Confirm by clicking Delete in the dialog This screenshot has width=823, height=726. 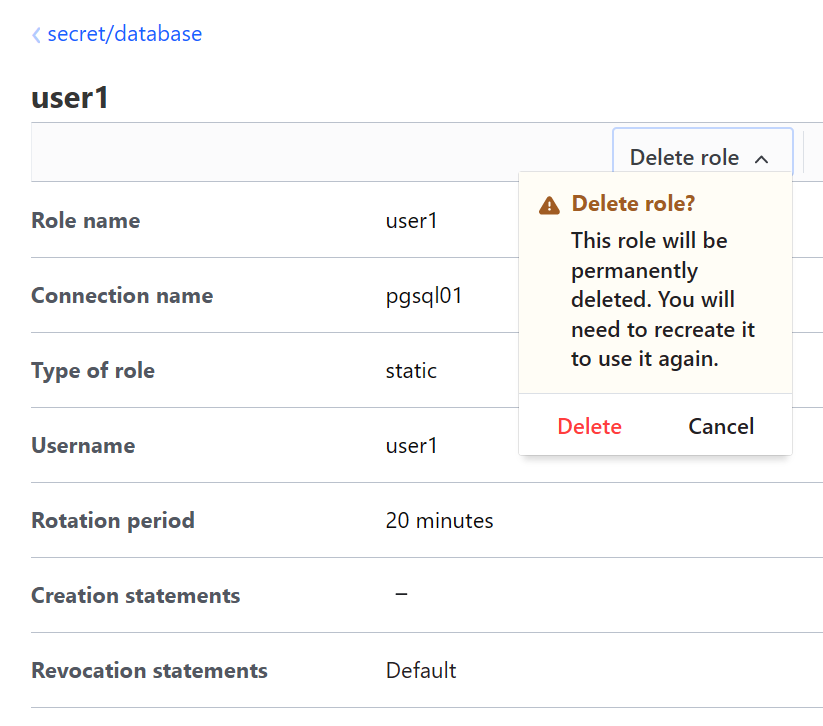coord(589,426)
